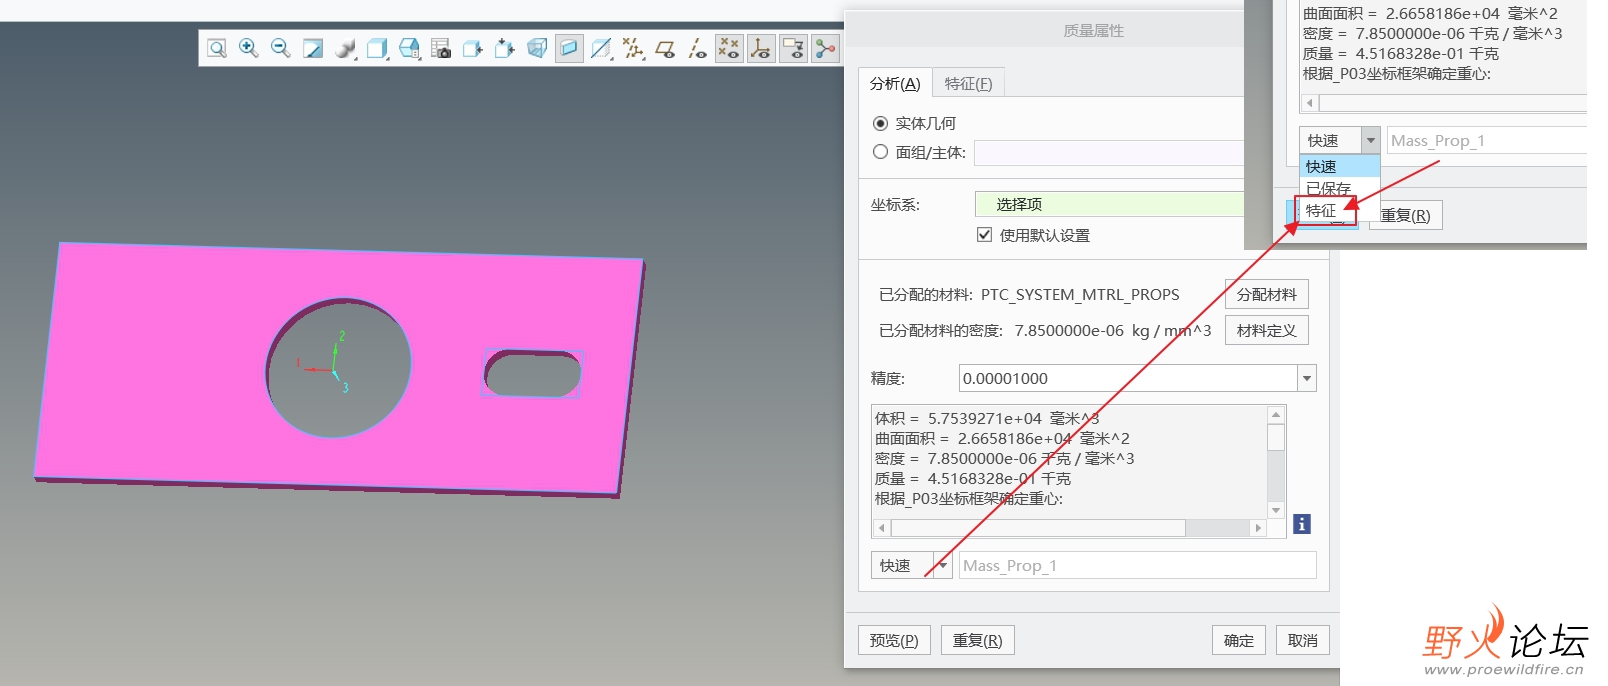Click the results horizontal scrollbar thumb

[x=1038, y=528]
